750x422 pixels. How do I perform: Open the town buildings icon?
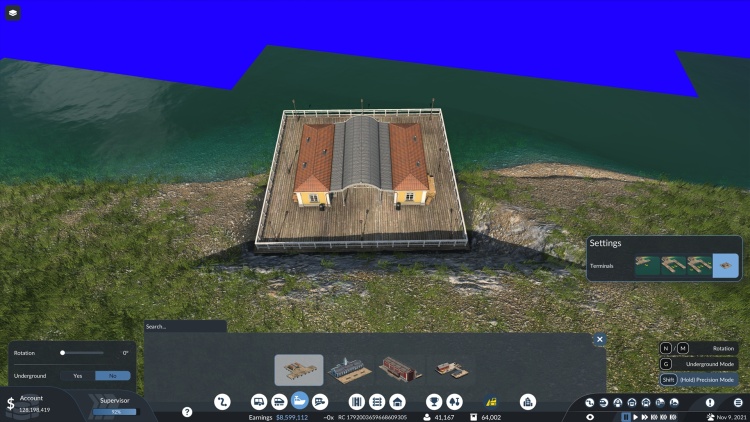tap(528, 402)
